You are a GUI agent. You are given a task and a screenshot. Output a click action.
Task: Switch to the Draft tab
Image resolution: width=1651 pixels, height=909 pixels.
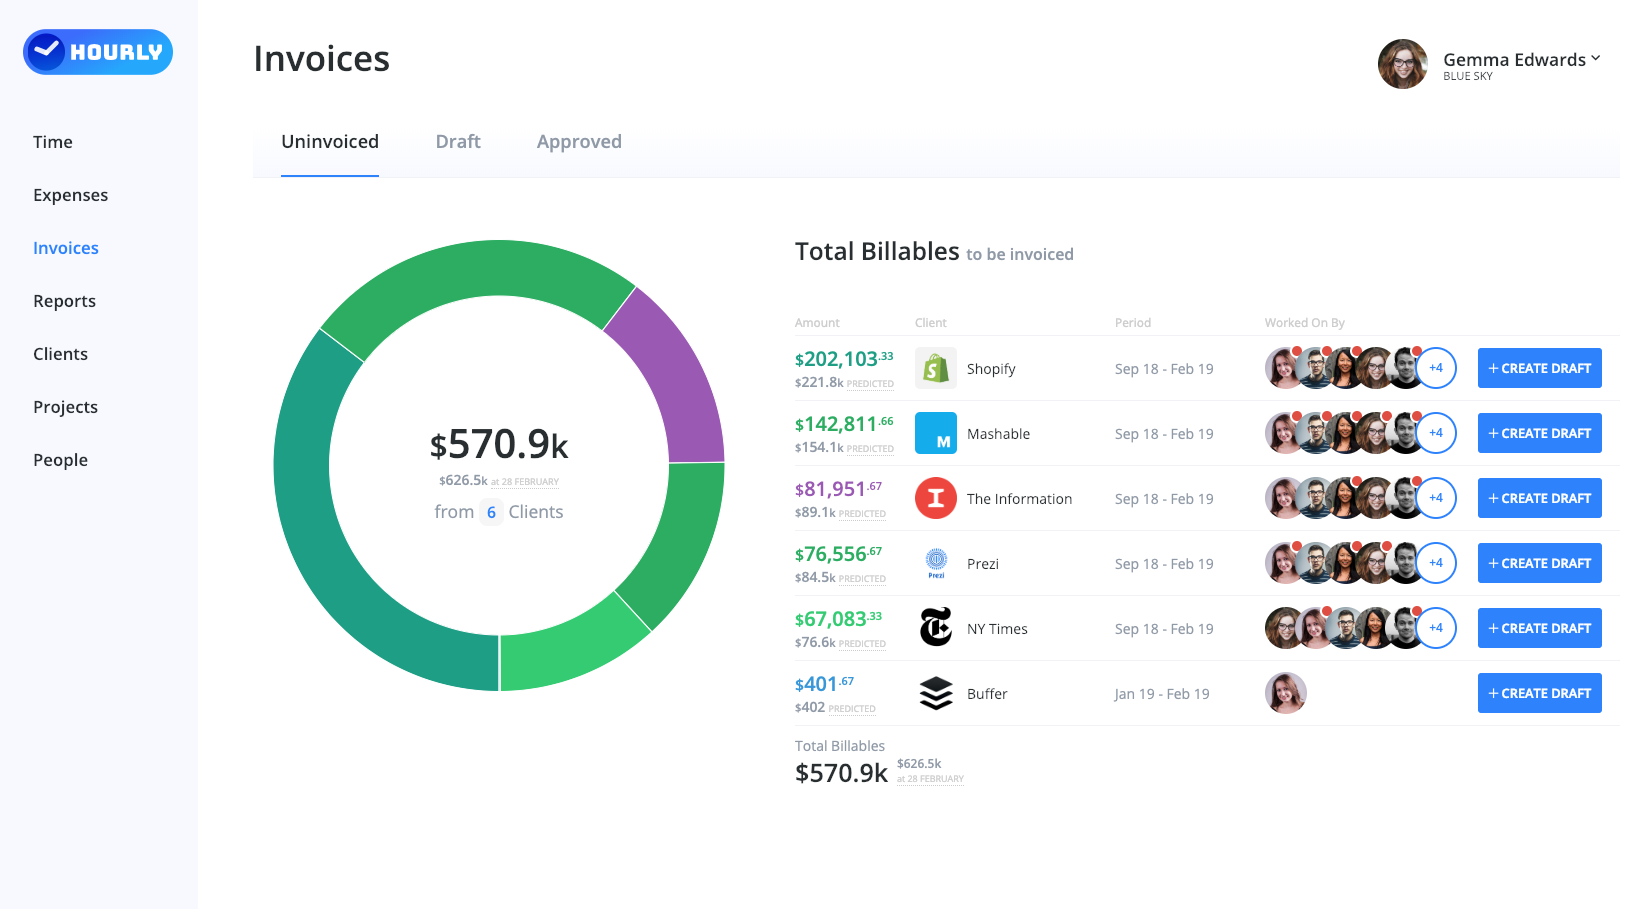tap(458, 142)
